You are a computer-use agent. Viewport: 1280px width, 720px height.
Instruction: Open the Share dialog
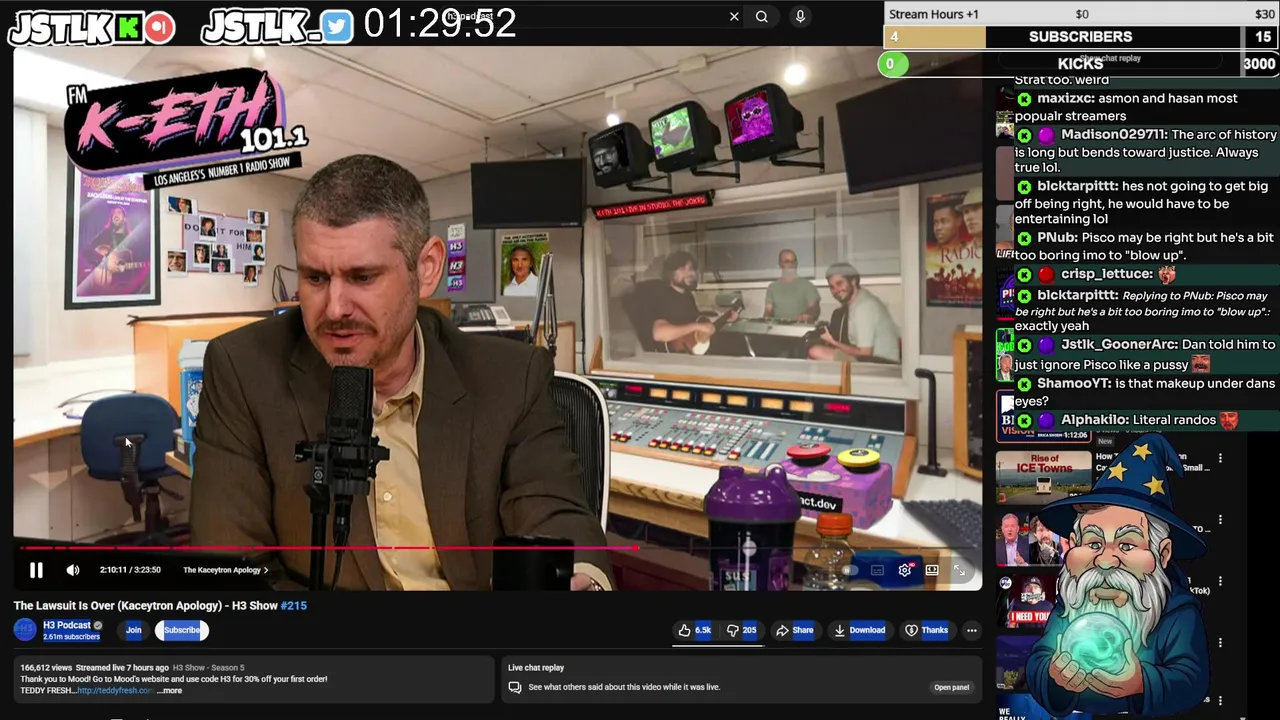click(x=796, y=630)
